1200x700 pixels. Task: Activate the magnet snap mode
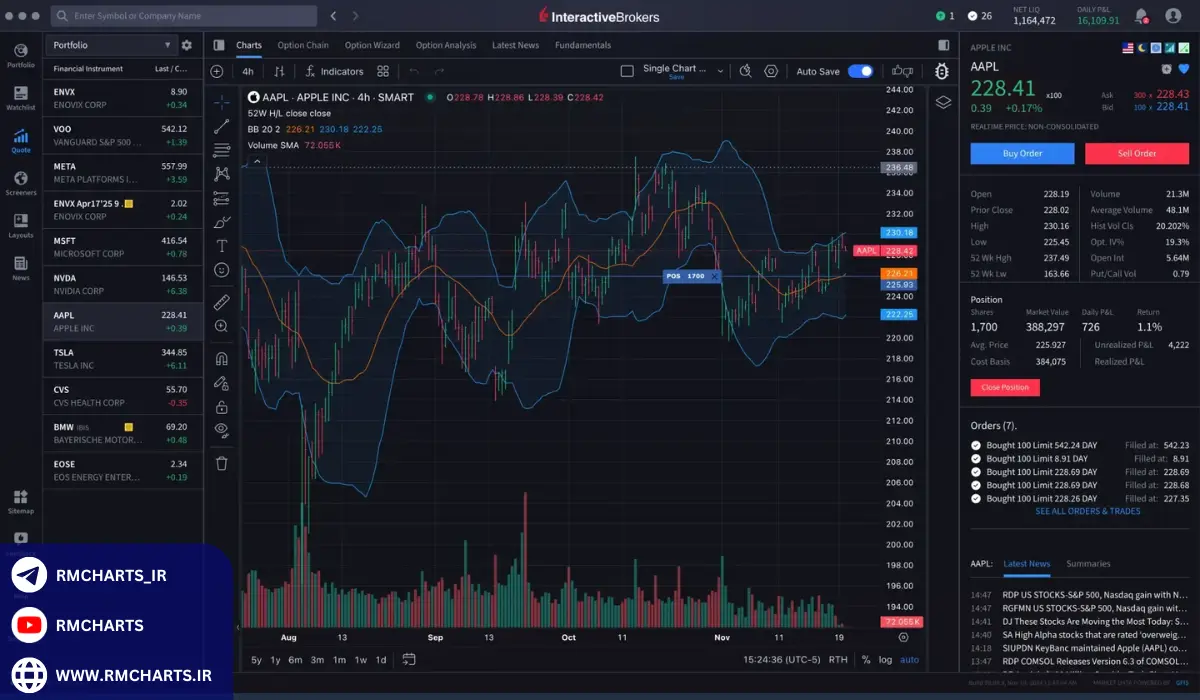[x=221, y=358]
